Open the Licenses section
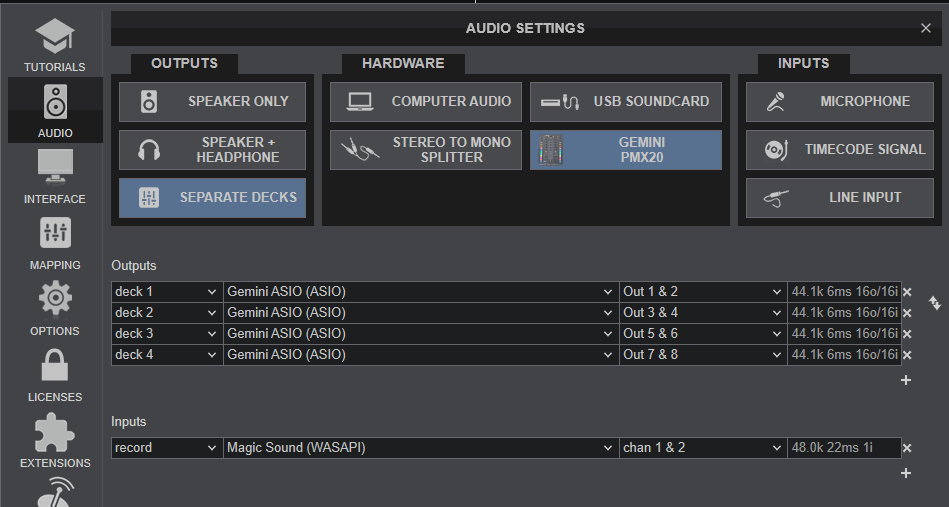 tap(55, 374)
